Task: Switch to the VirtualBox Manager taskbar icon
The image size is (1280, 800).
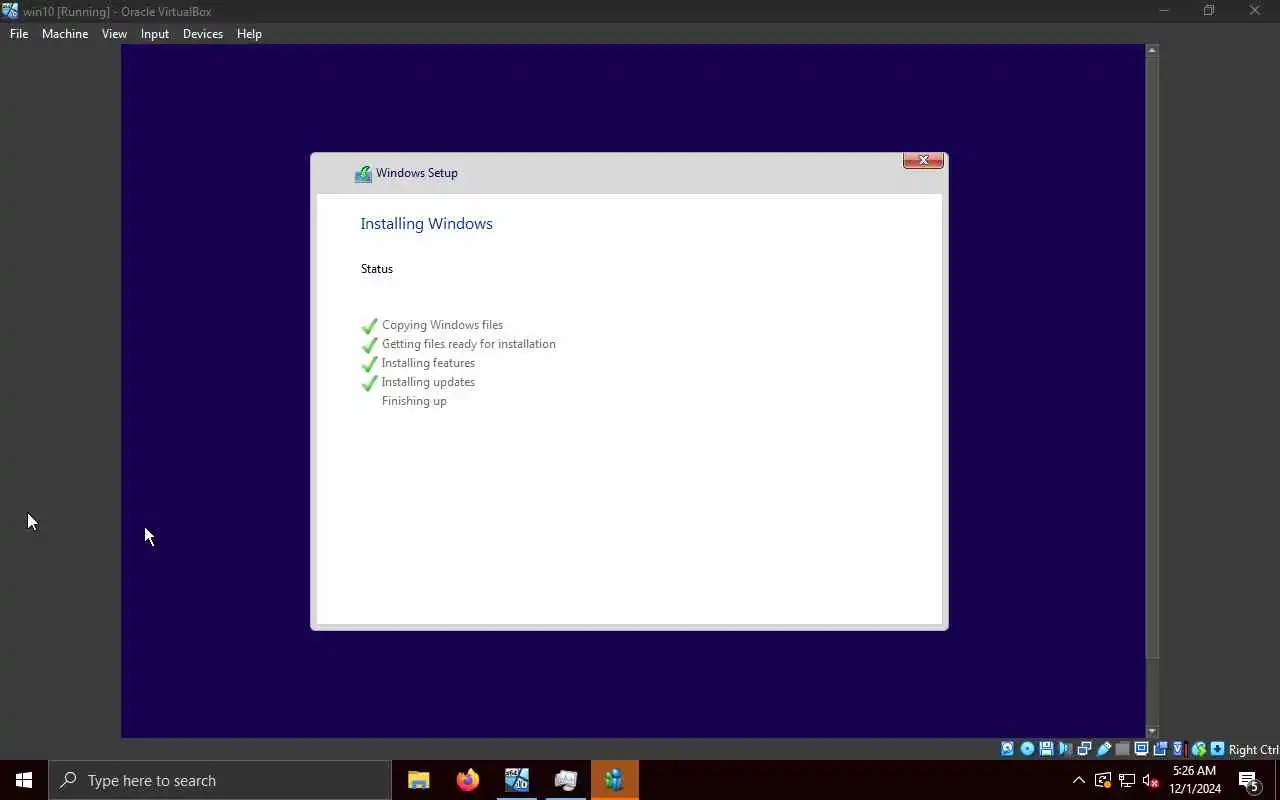Action: pos(516,780)
